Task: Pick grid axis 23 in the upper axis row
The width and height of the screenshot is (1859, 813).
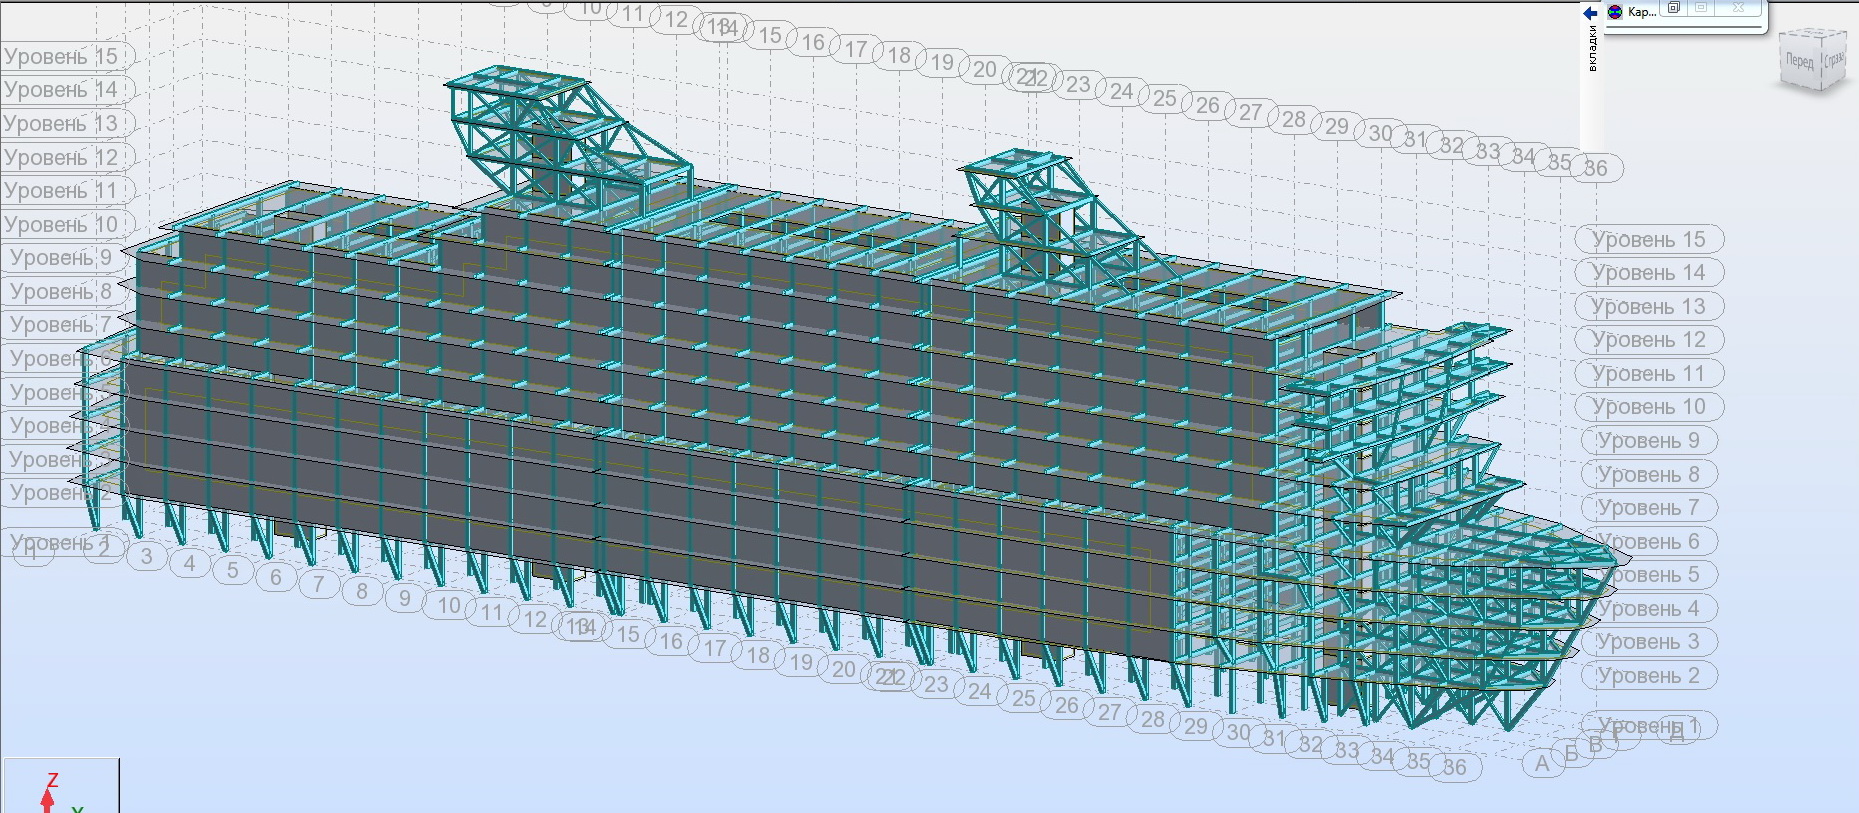Action: (x=1078, y=84)
